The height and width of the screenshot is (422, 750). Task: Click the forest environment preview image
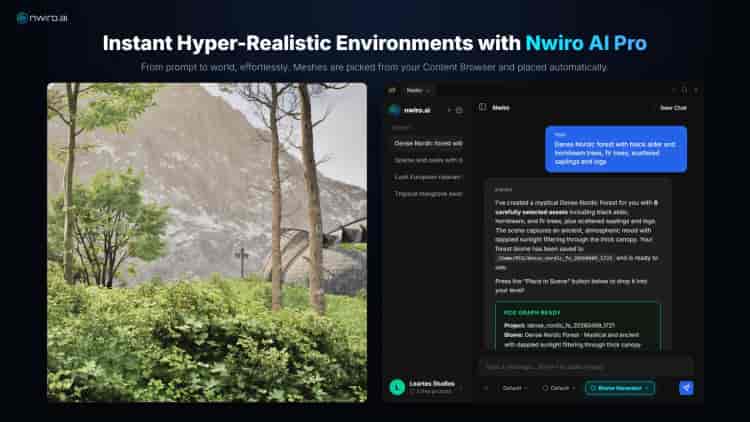coord(207,242)
